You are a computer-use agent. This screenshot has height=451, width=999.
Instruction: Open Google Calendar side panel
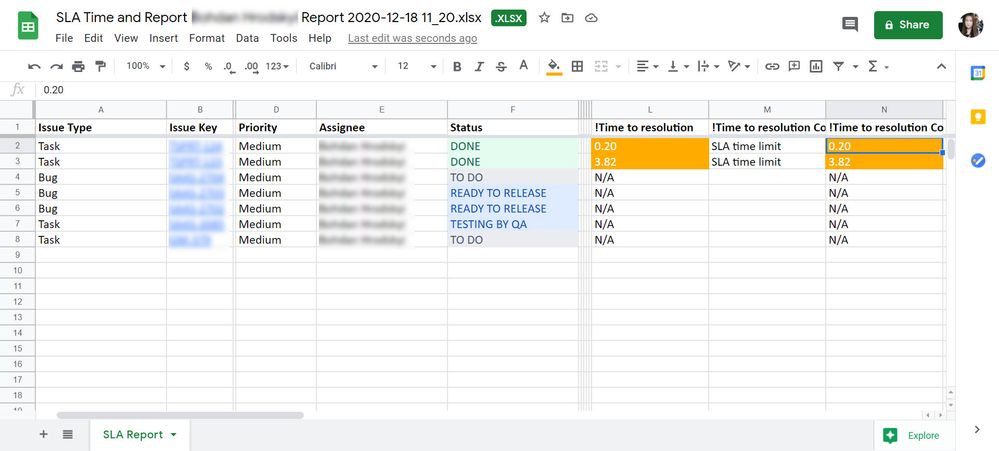[x=978, y=73]
